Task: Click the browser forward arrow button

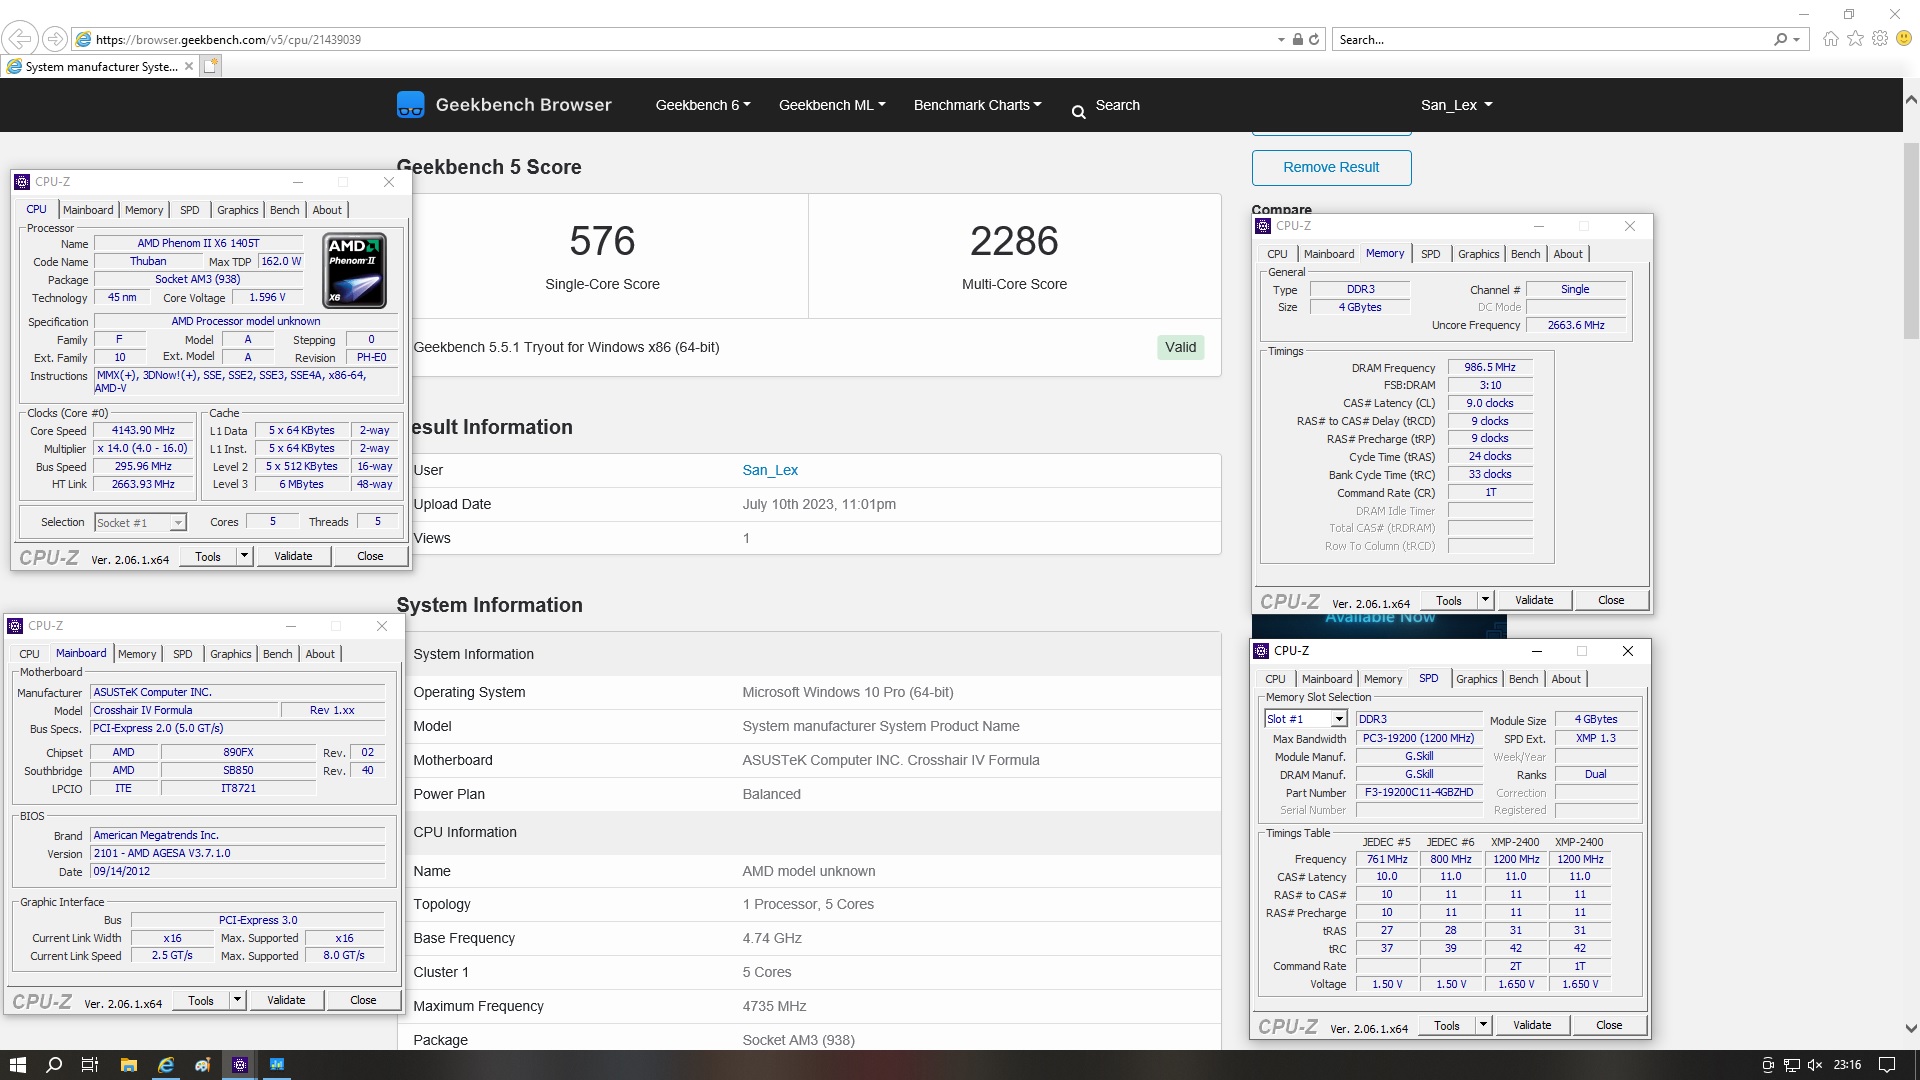Action: coord(55,39)
